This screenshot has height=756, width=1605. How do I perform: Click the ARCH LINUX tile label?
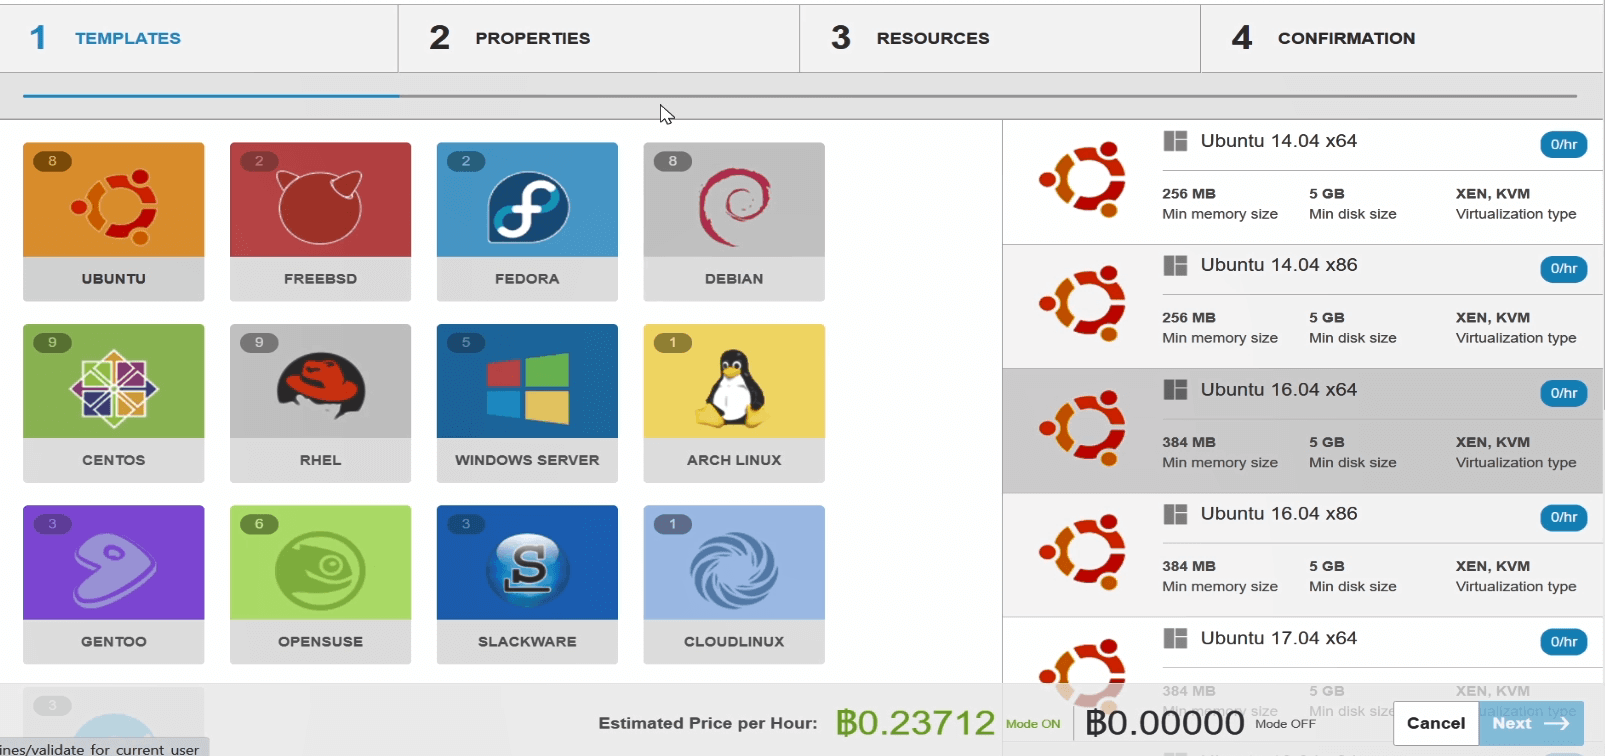tap(734, 460)
